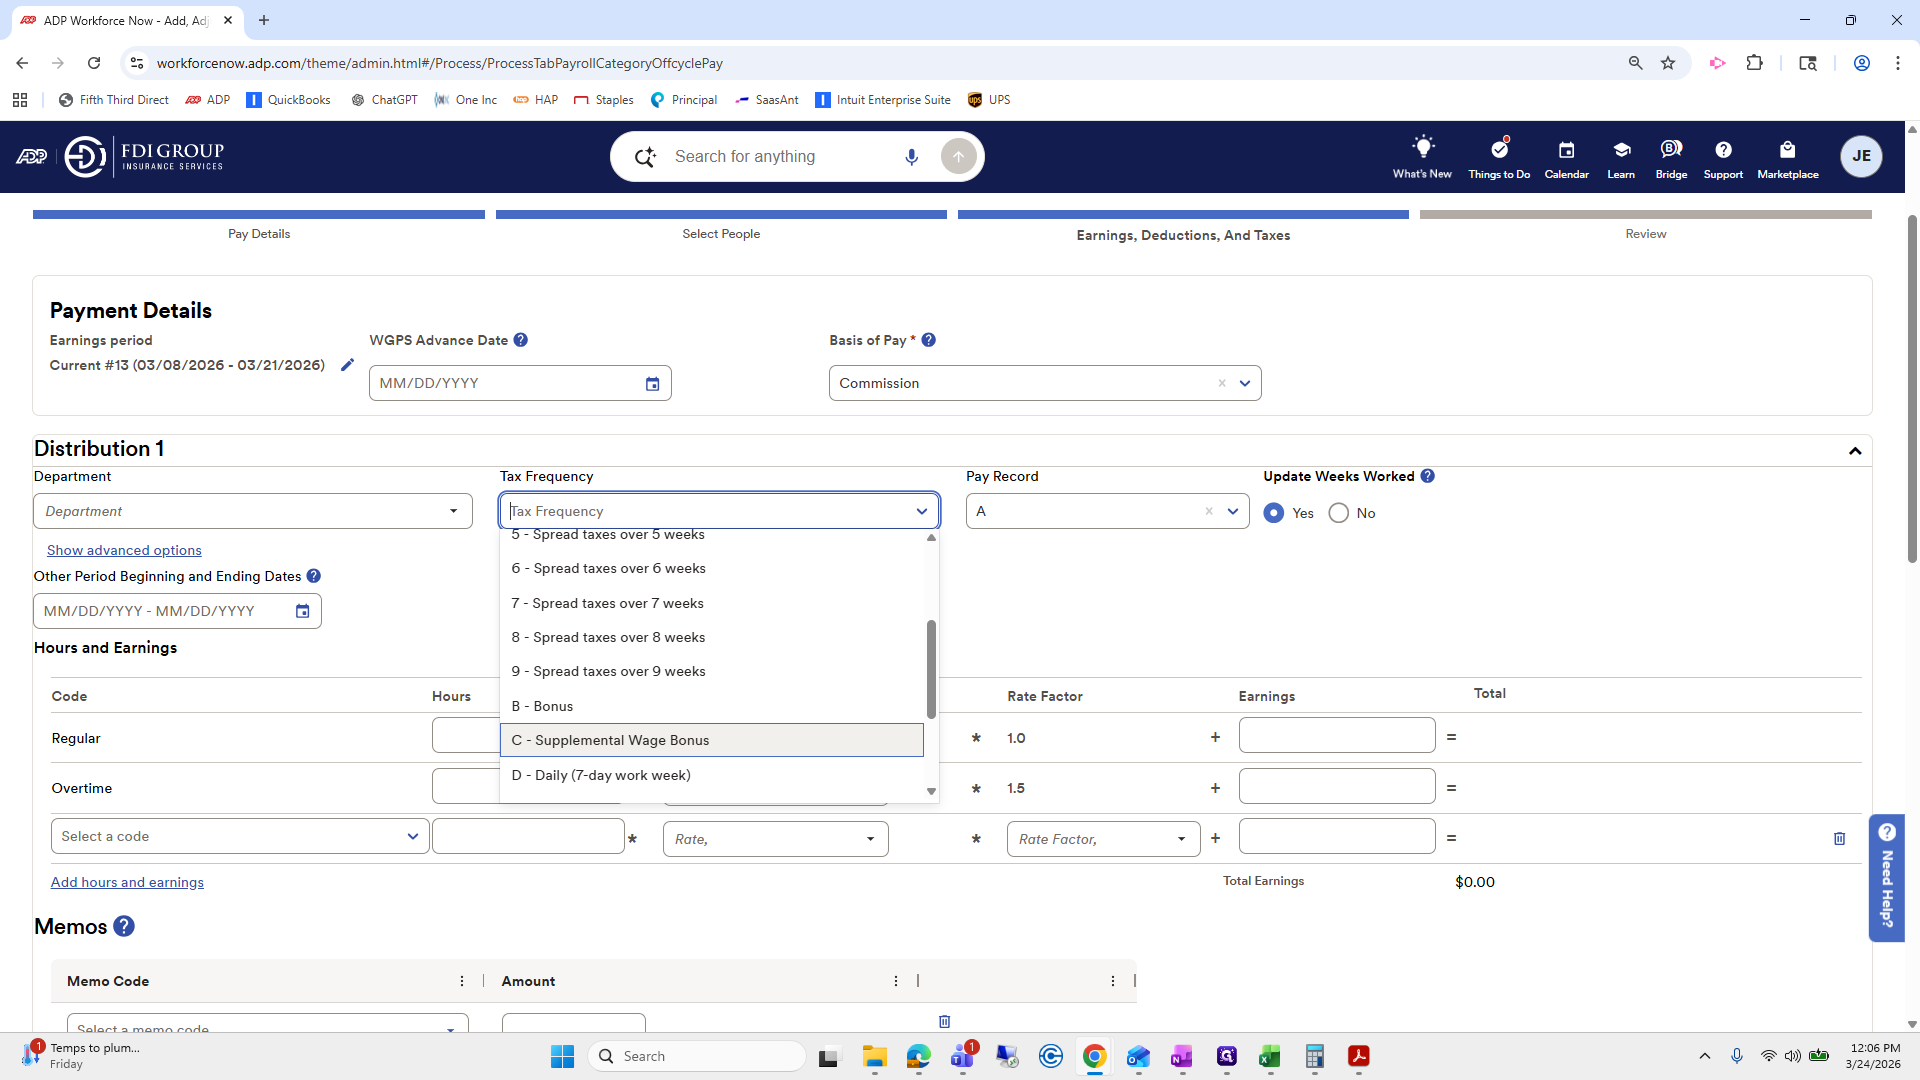Click Show advanced options link
This screenshot has height=1080, width=1920.
coord(124,550)
